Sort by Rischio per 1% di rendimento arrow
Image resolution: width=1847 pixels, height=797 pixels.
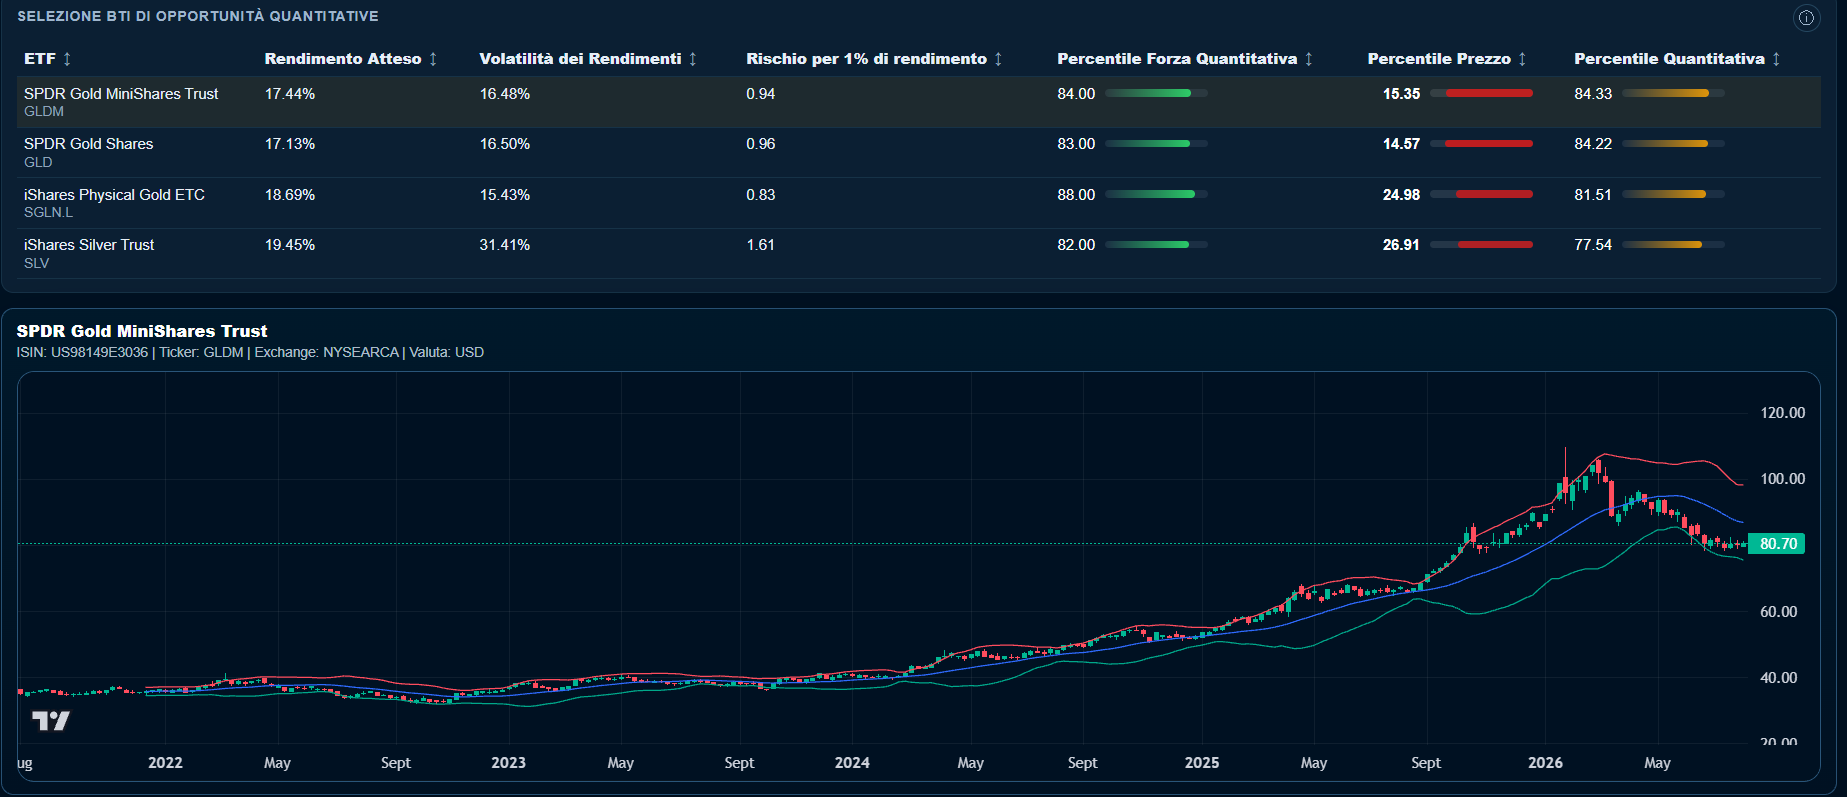click(x=998, y=59)
